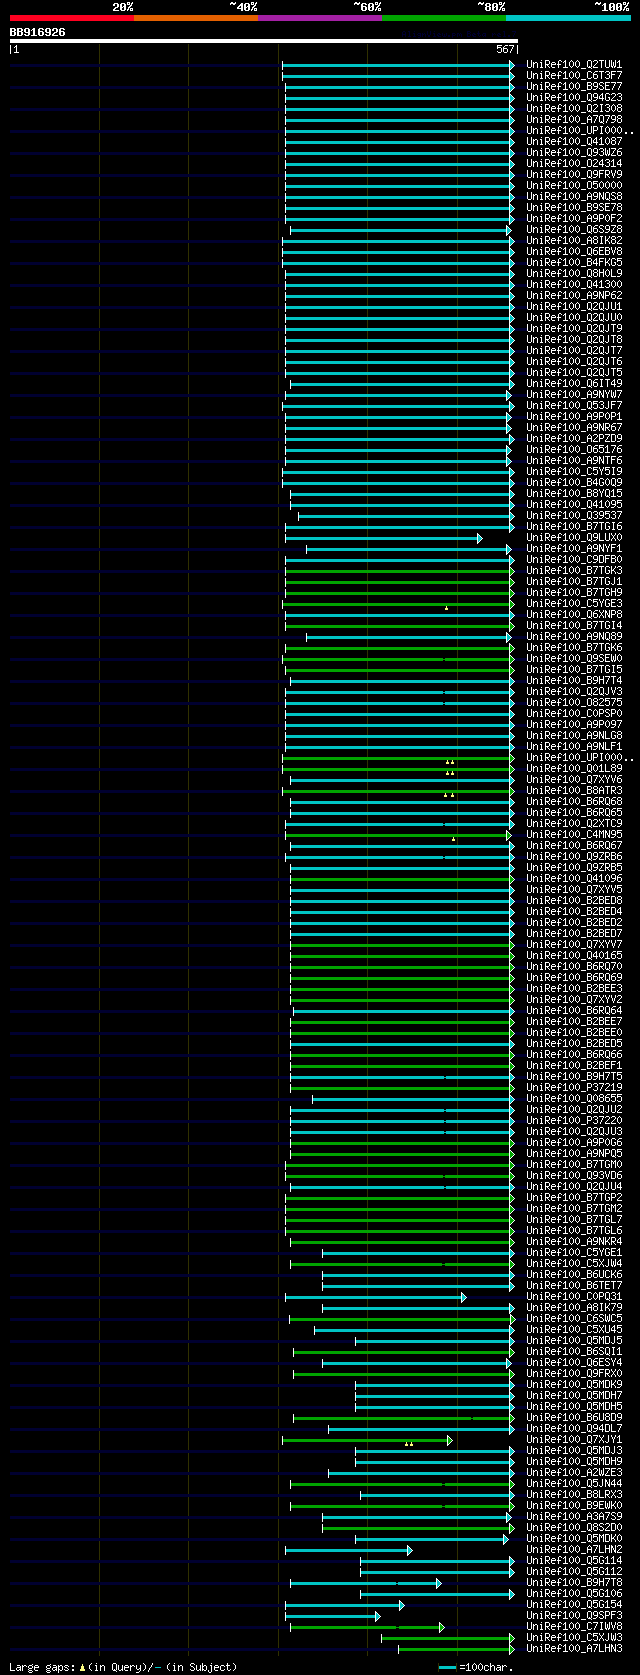The width and height of the screenshot is (640, 1675).
Task: Select the UniRef100_P37219 label
Action: (574, 1087)
